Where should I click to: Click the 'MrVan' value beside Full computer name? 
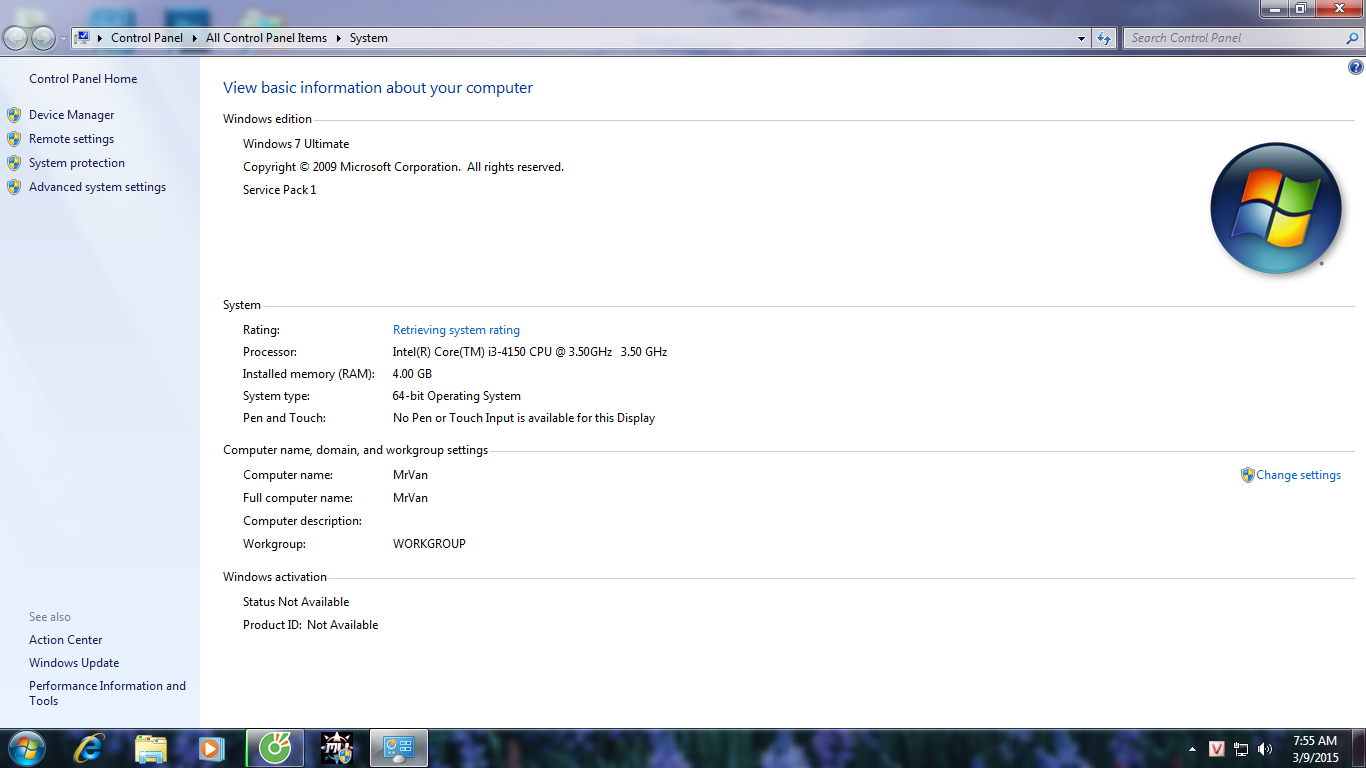[410, 498]
